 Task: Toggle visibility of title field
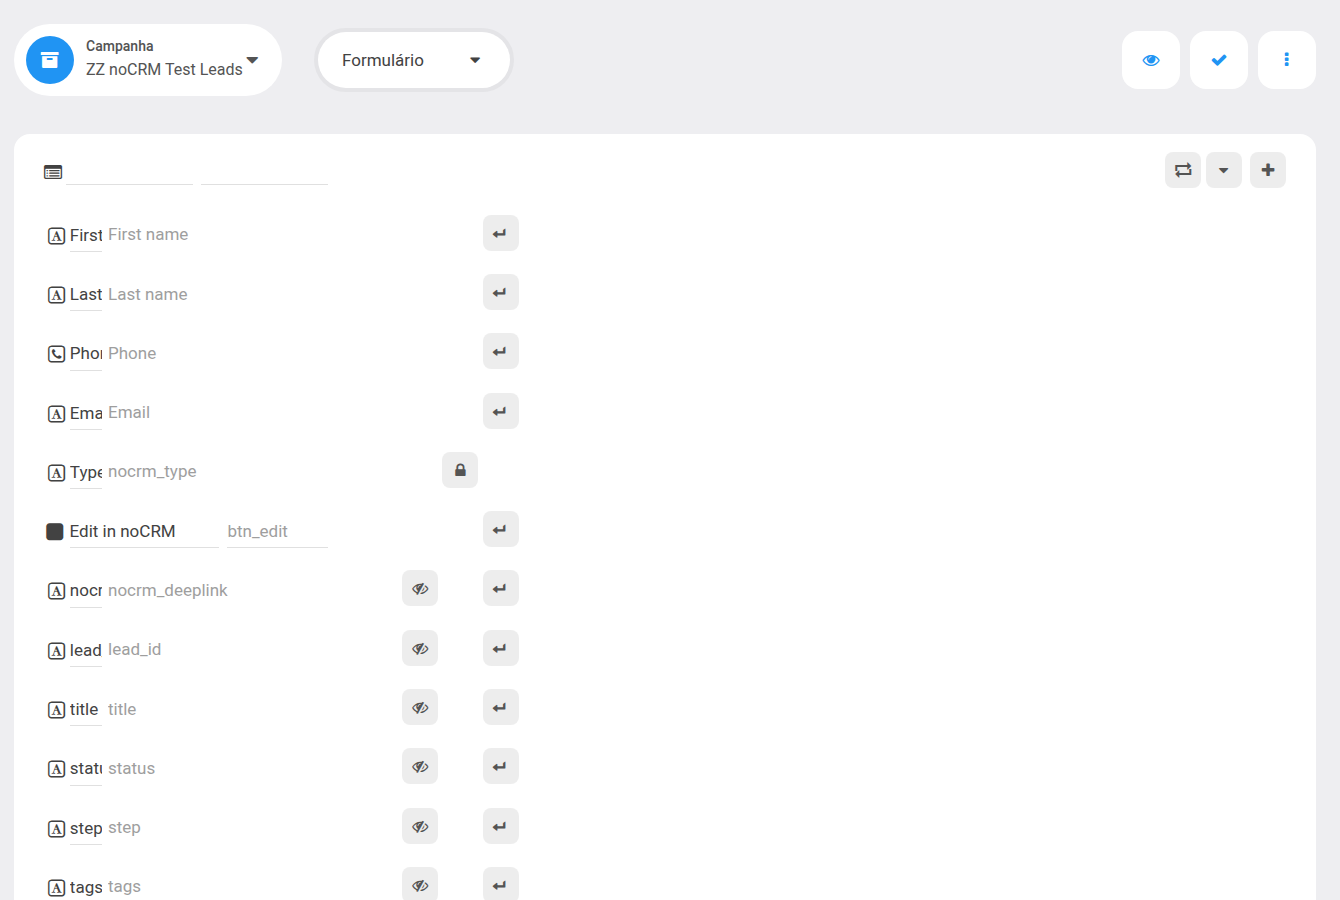420,707
